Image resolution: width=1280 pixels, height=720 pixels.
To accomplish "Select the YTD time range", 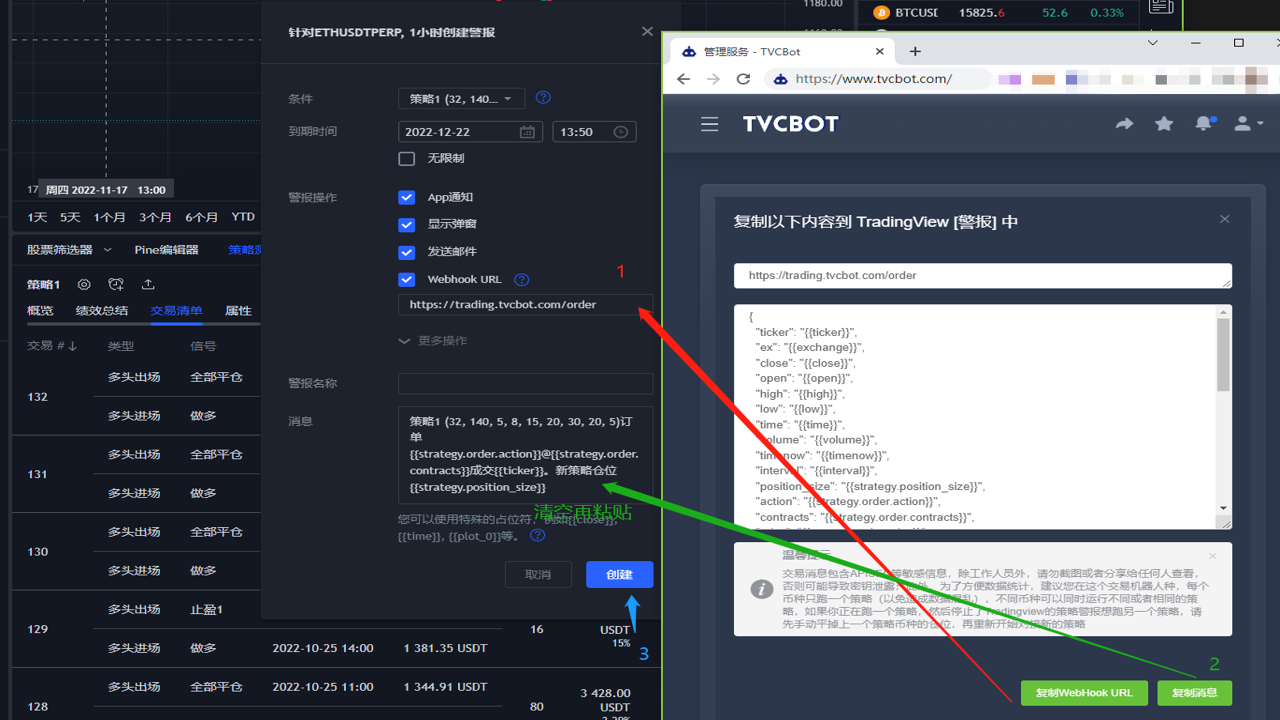I will pos(243,217).
